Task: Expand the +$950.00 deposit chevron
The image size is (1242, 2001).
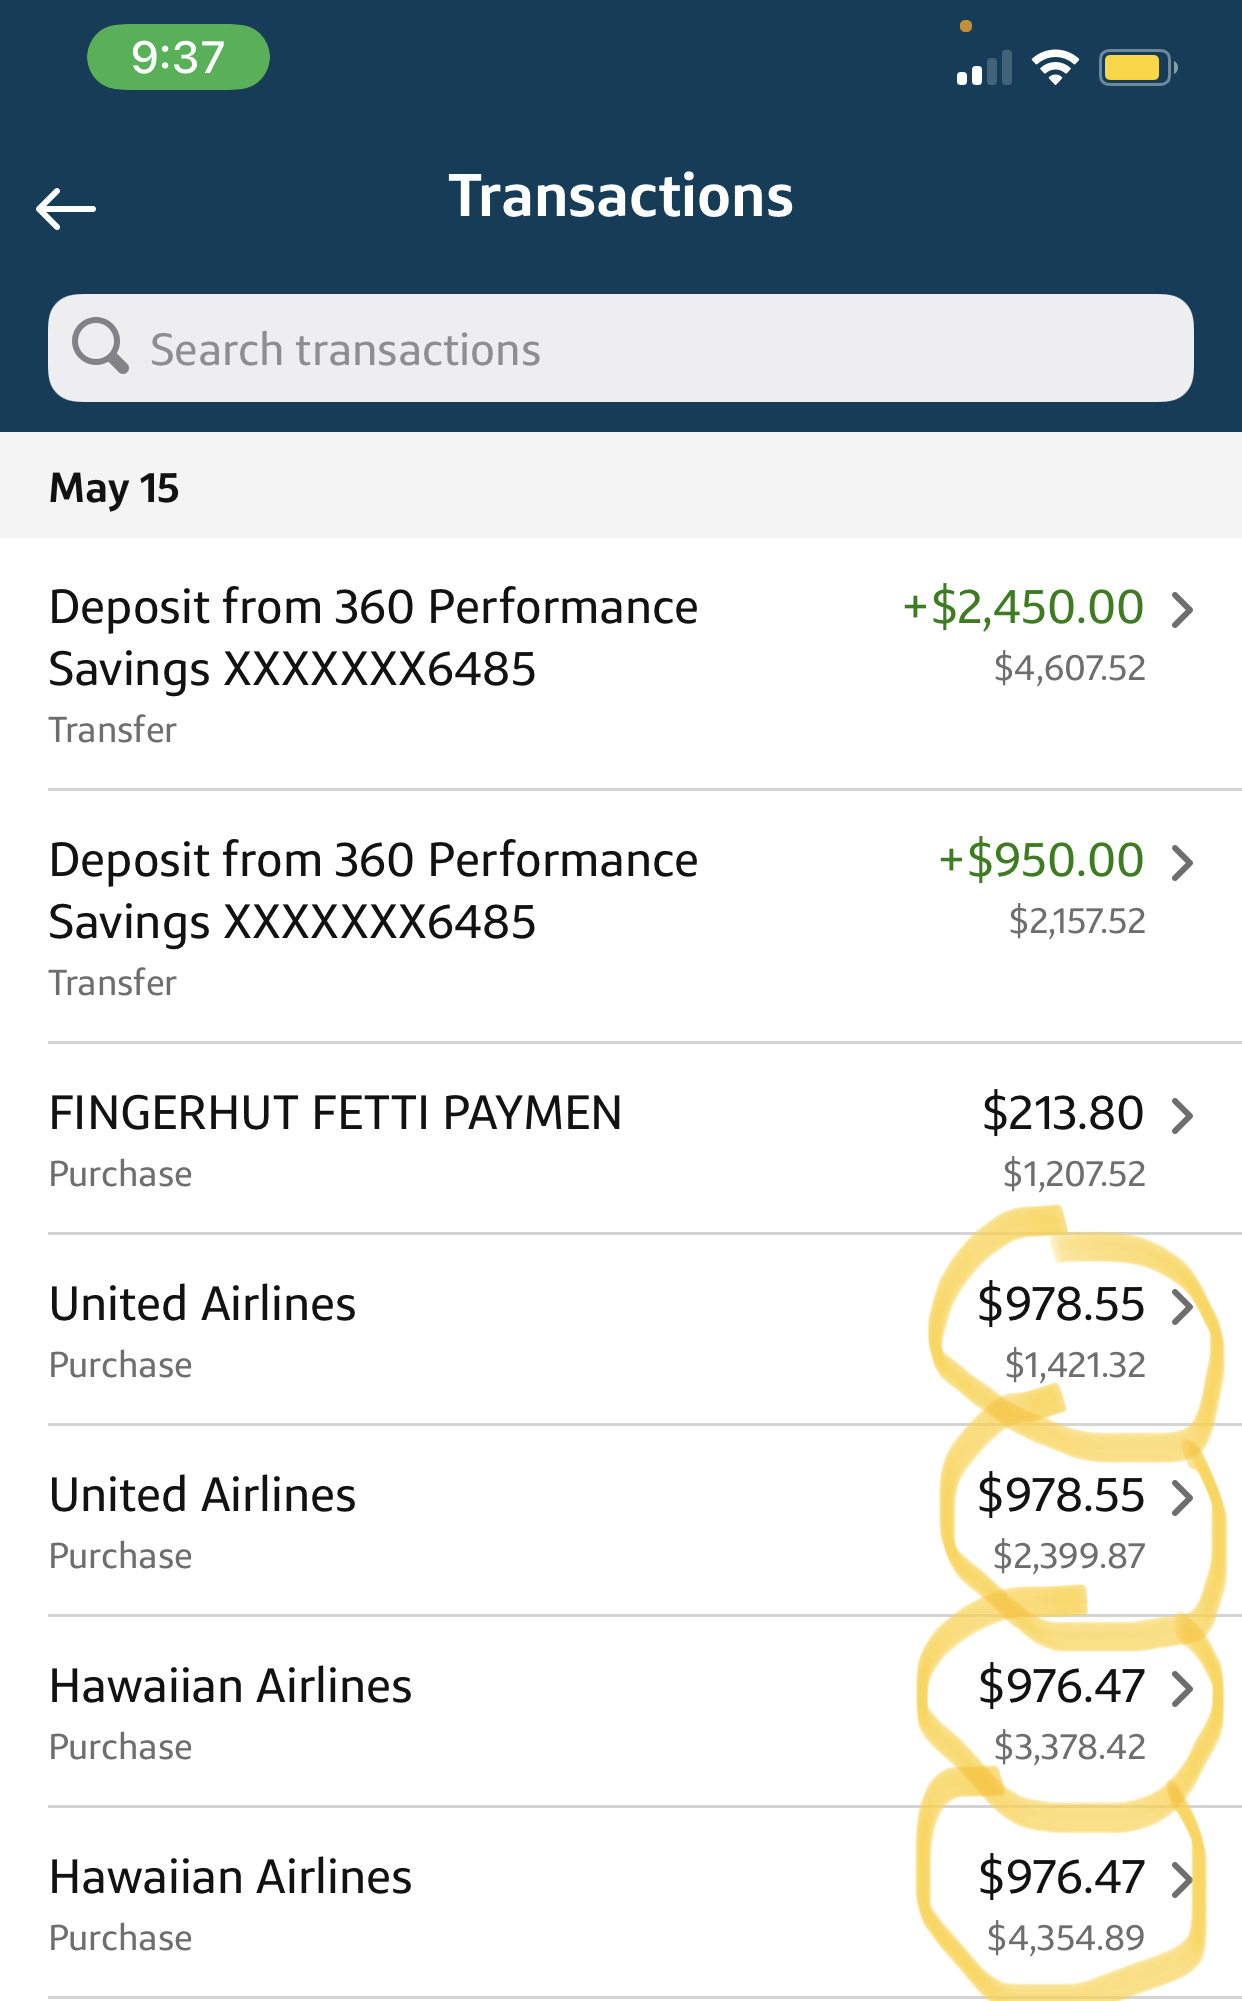Action: [1182, 862]
